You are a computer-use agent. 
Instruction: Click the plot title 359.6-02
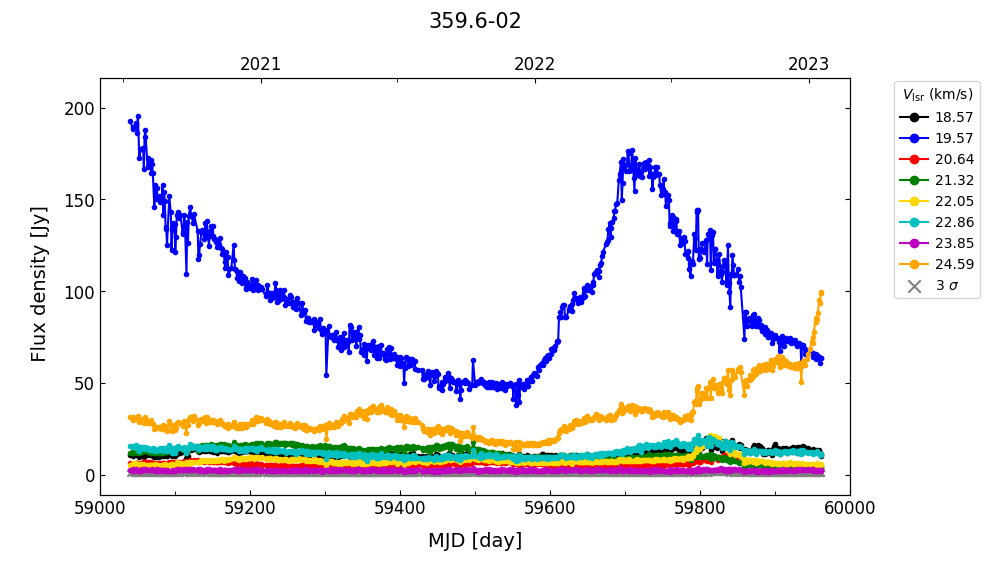pos(475,21)
